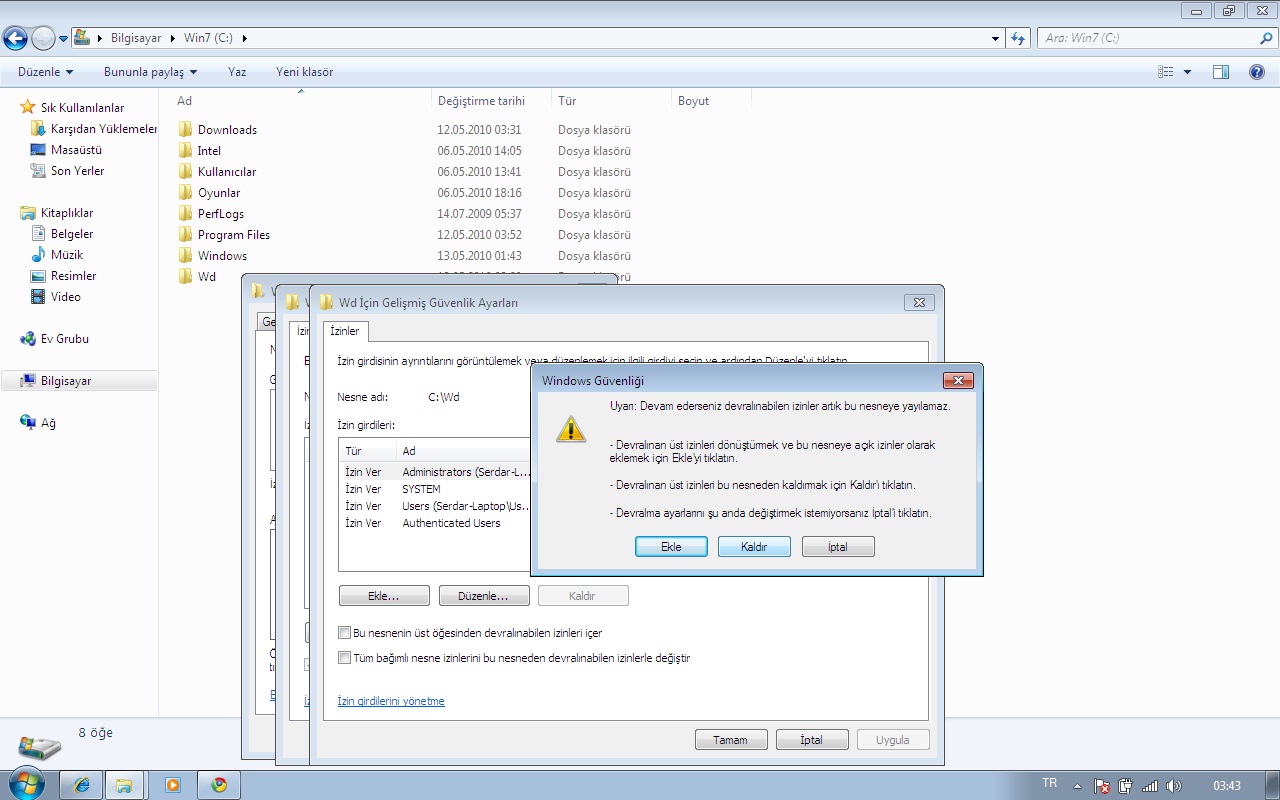Click the Yaz toolbar button
The image size is (1280, 800).
point(237,72)
